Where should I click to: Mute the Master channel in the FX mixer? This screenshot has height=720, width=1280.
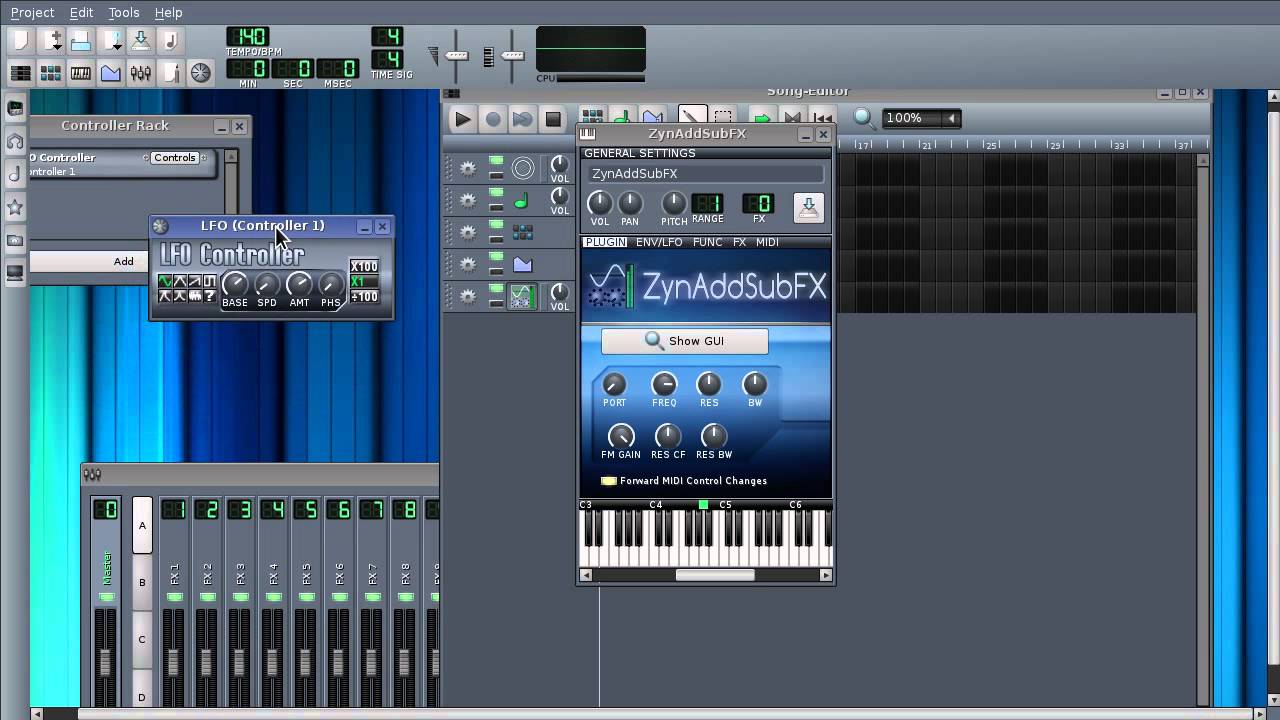coord(106,598)
